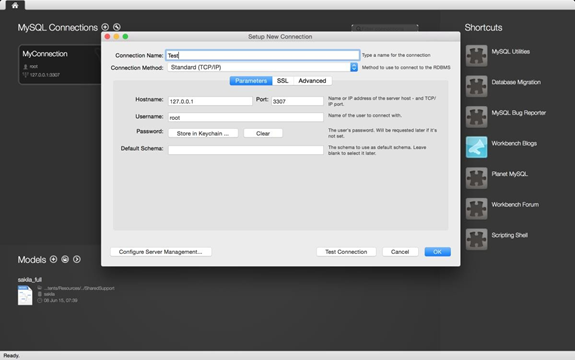
Task: Click MySQL Utilities label in Shortcuts
Action: tap(510, 52)
